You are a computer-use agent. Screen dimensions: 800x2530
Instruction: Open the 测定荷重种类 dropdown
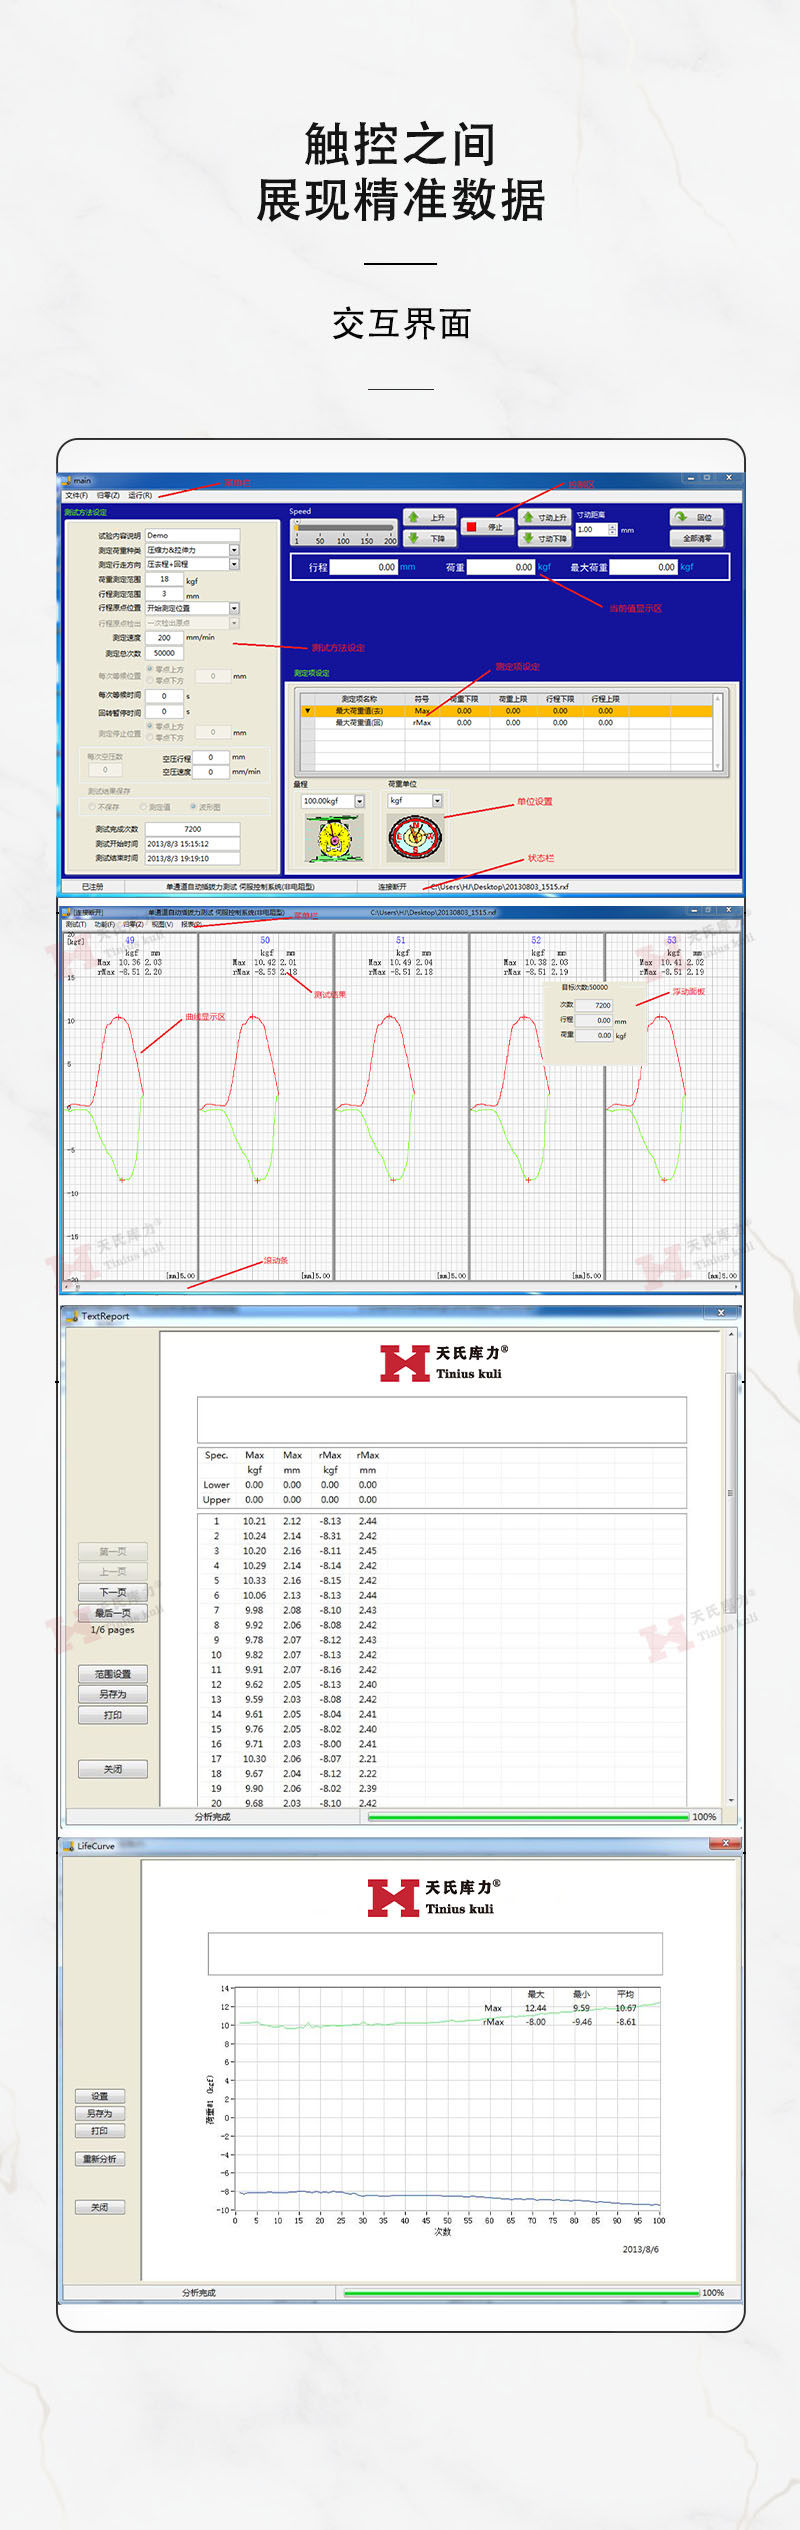tap(234, 550)
